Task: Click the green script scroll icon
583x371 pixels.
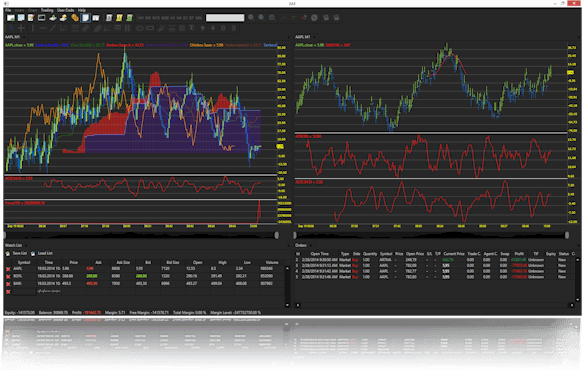Action: coord(130,17)
